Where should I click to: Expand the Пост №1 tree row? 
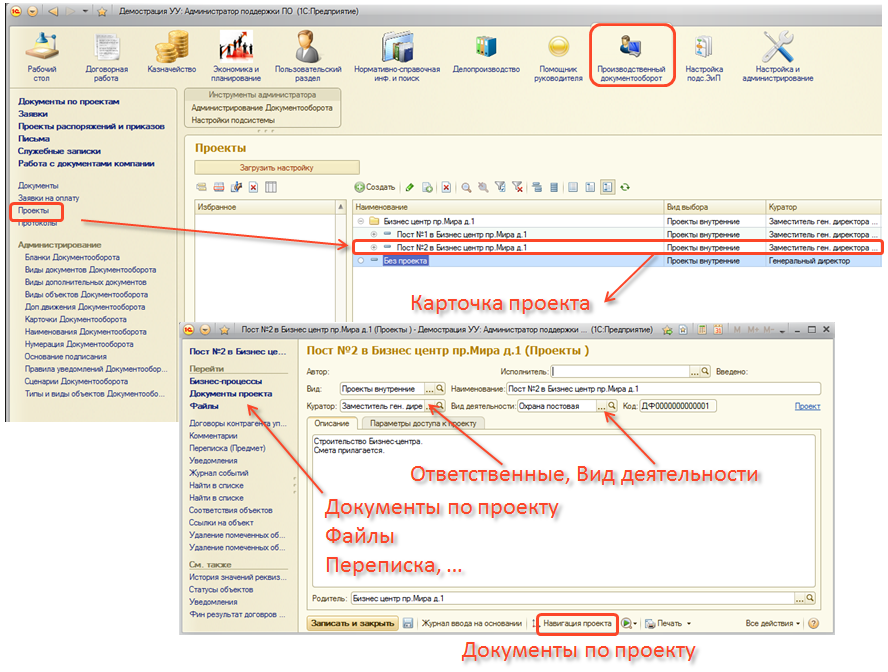374,233
